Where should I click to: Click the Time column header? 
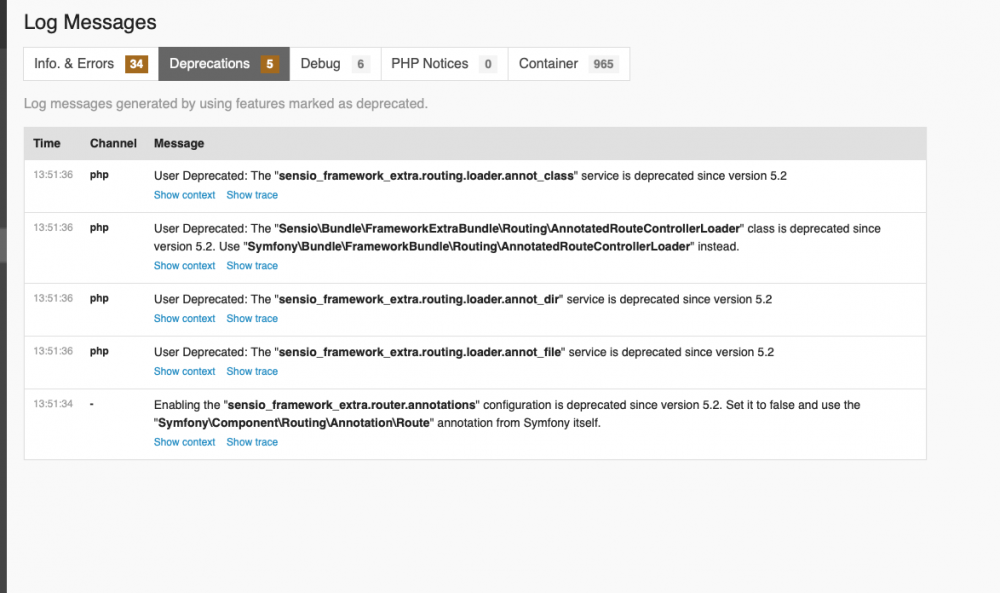pos(47,143)
